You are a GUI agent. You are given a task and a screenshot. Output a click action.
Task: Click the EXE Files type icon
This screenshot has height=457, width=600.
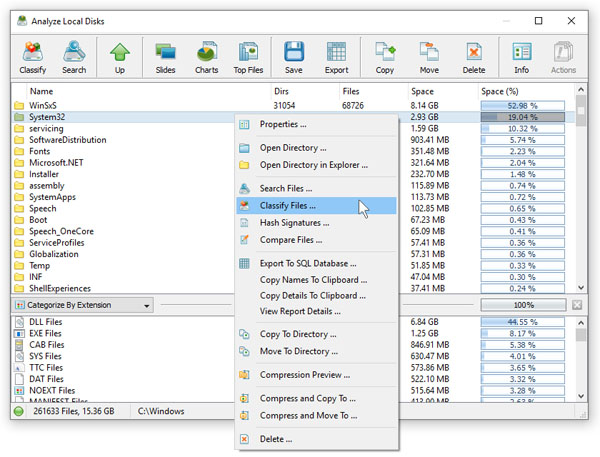coord(19,333)
